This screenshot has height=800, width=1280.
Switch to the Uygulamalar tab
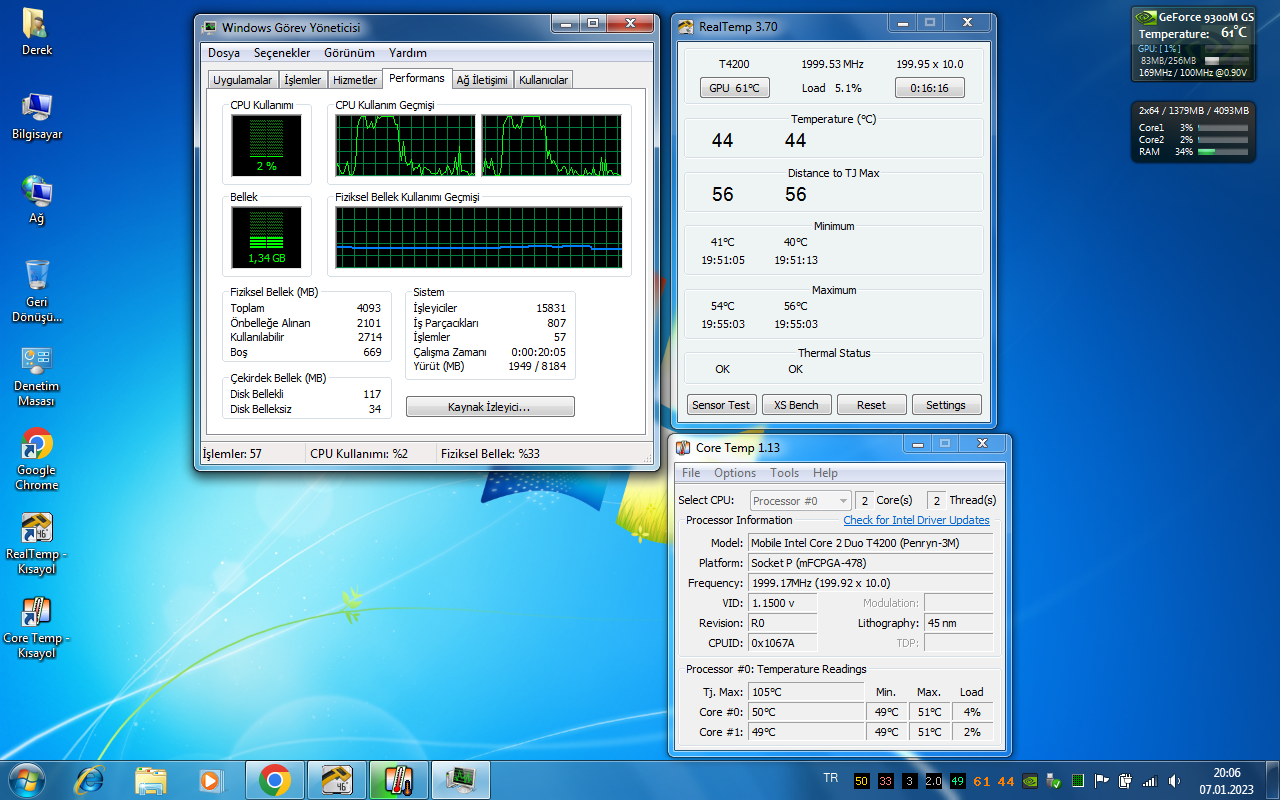tap(243, 80)
